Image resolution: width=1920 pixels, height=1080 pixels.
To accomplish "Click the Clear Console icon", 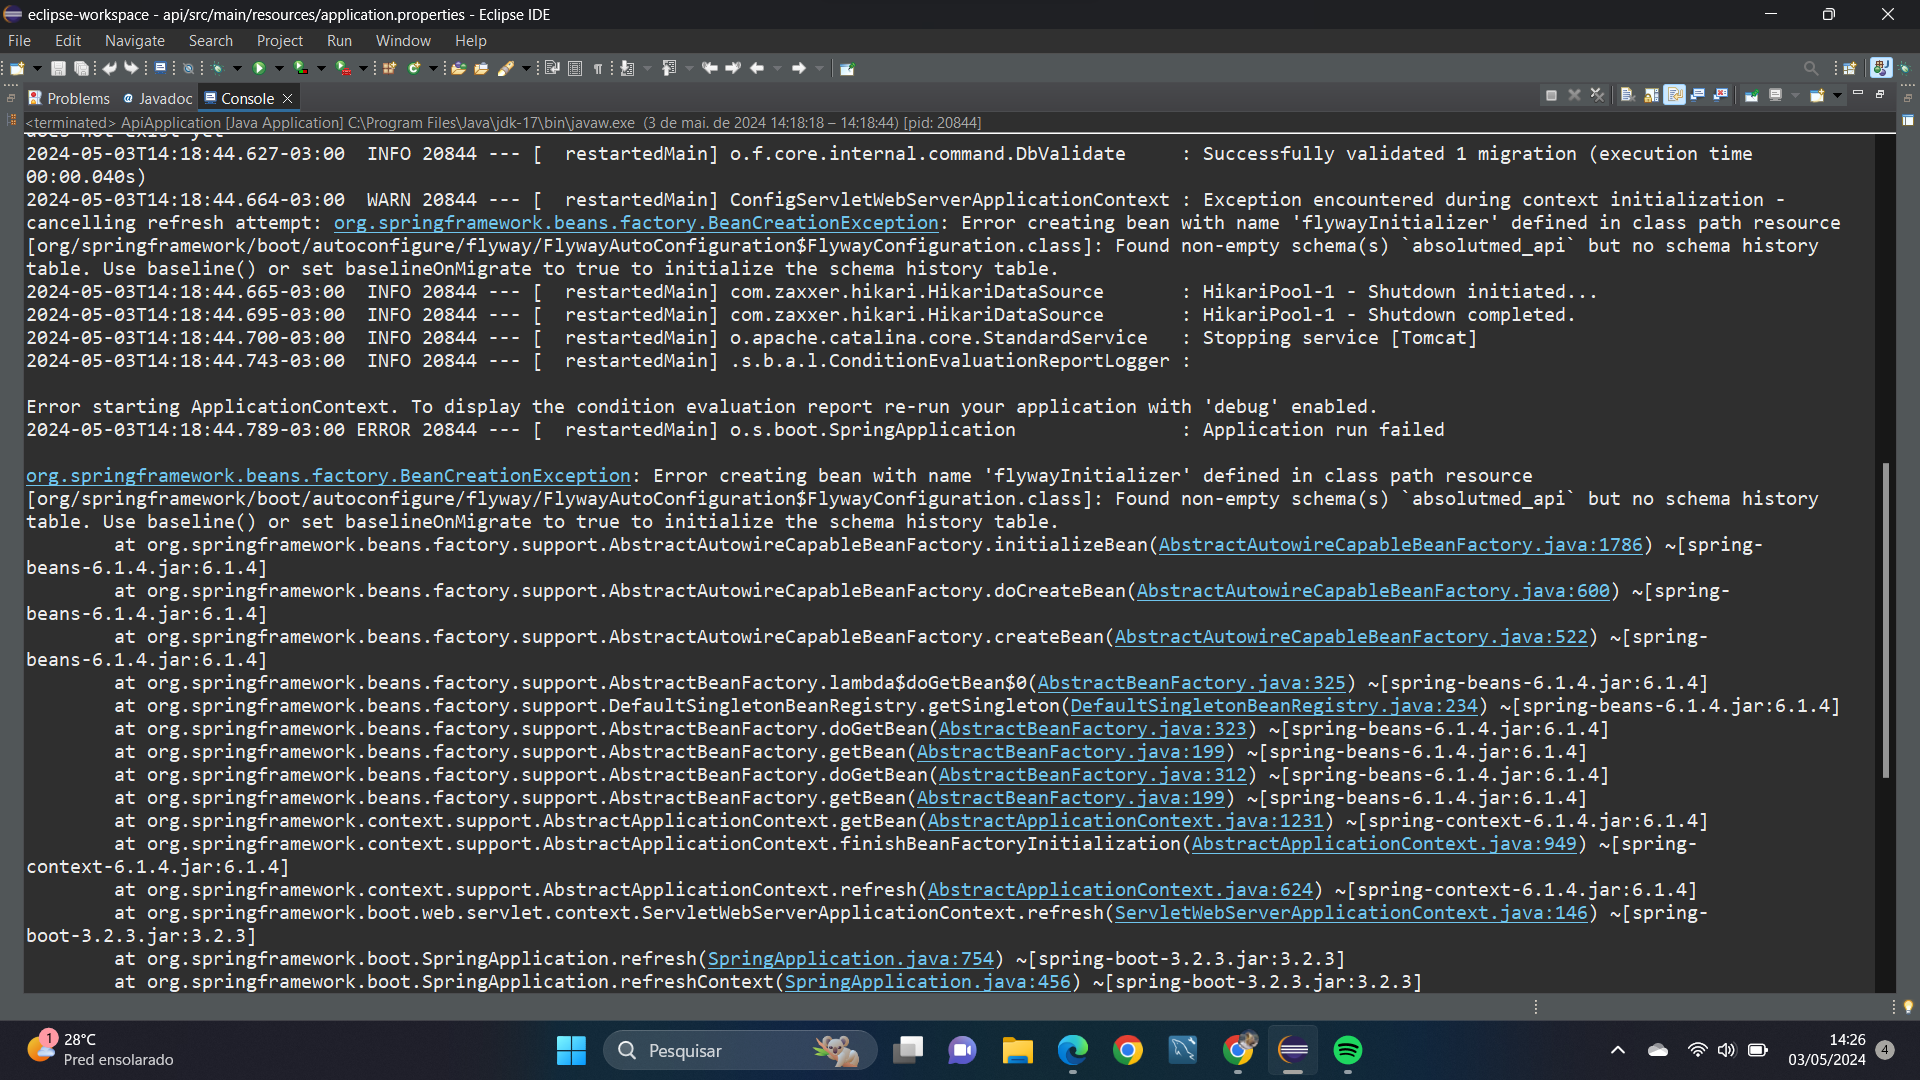I will point(1628,95).
